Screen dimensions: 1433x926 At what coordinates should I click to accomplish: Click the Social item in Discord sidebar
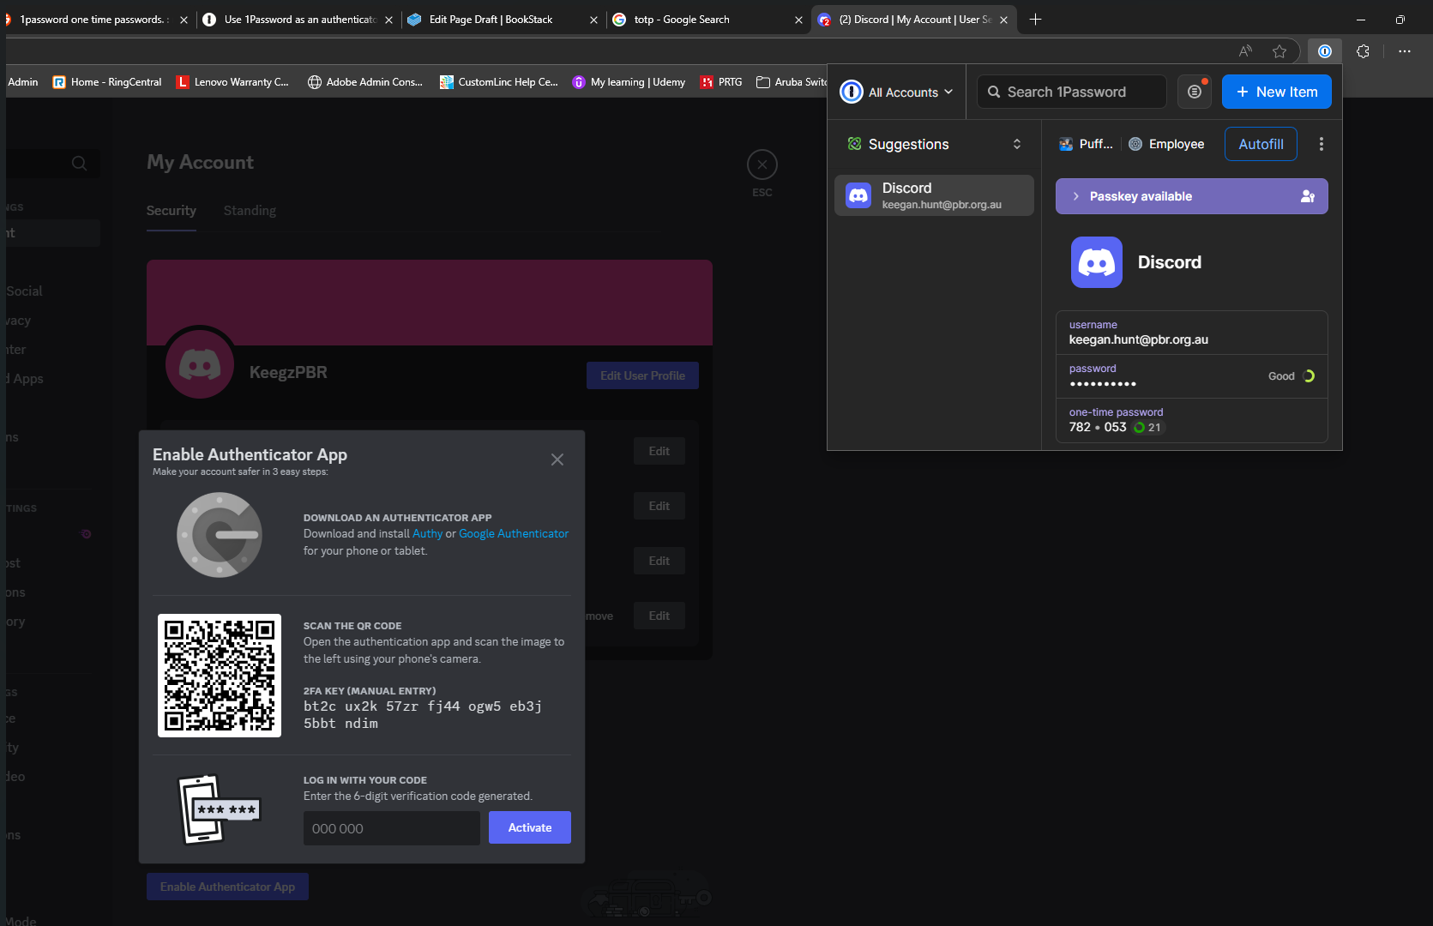[24, 291]
